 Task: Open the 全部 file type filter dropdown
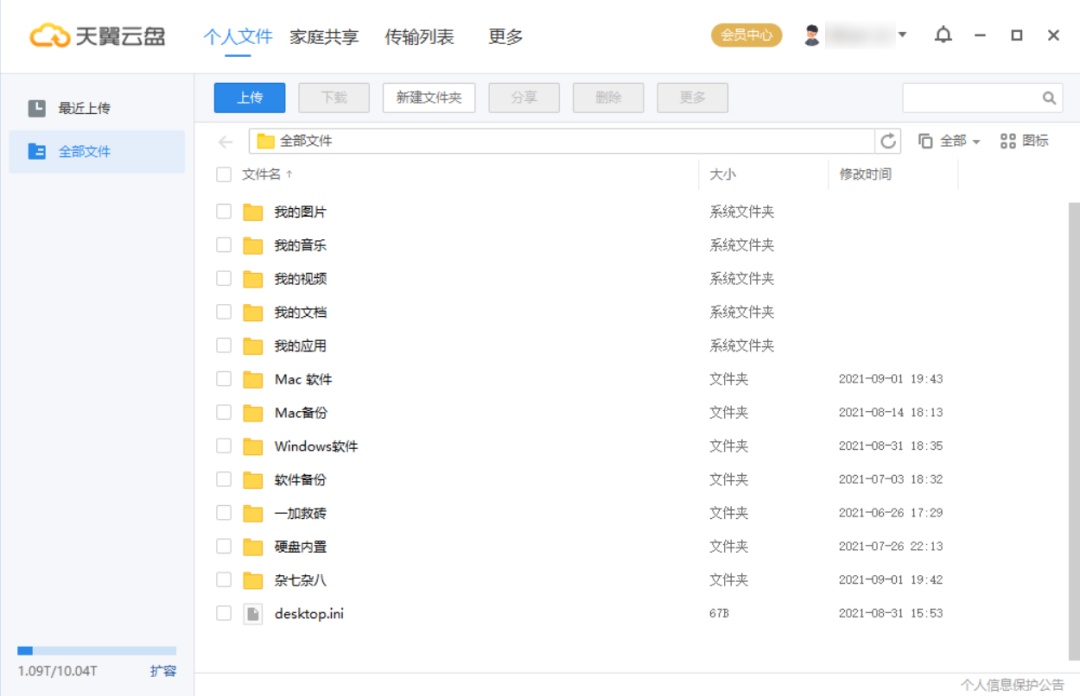click(950, 141)
